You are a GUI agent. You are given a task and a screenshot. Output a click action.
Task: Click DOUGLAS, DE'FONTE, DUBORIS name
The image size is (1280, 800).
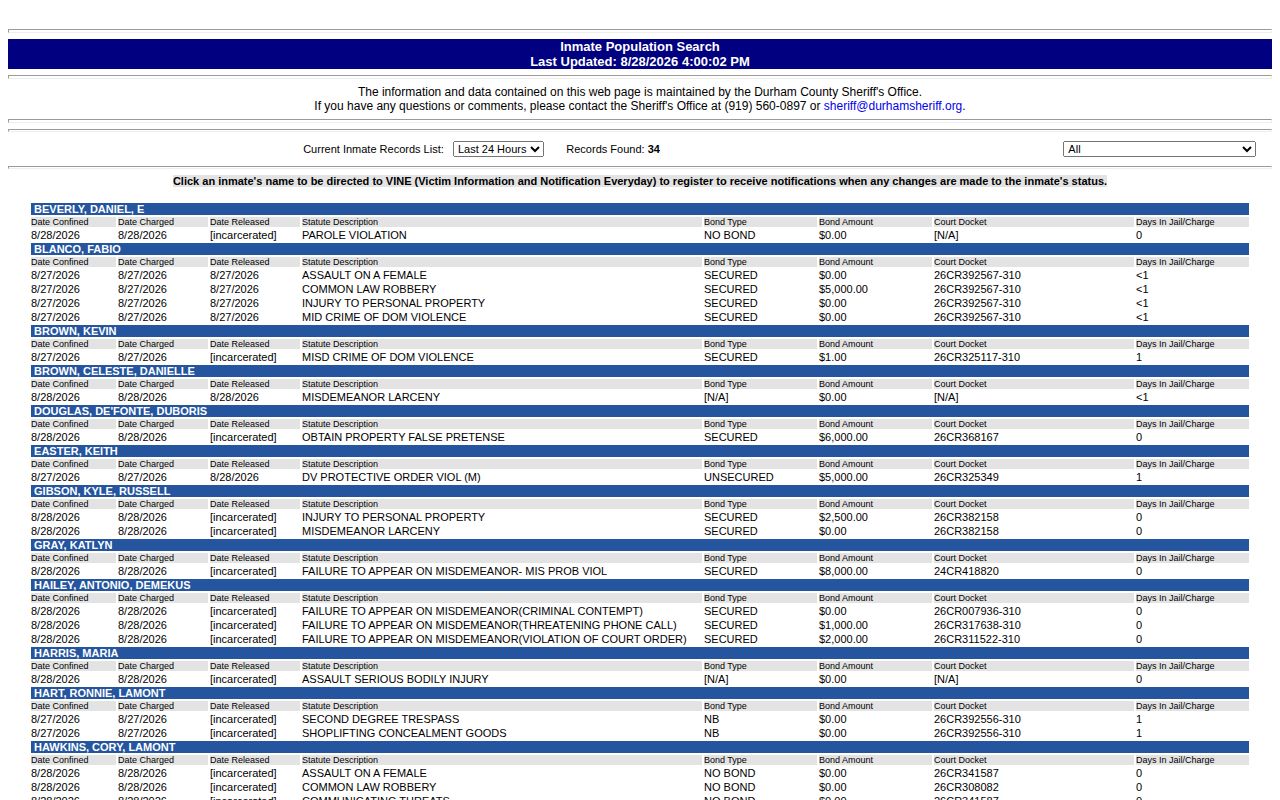coord(120,411)
